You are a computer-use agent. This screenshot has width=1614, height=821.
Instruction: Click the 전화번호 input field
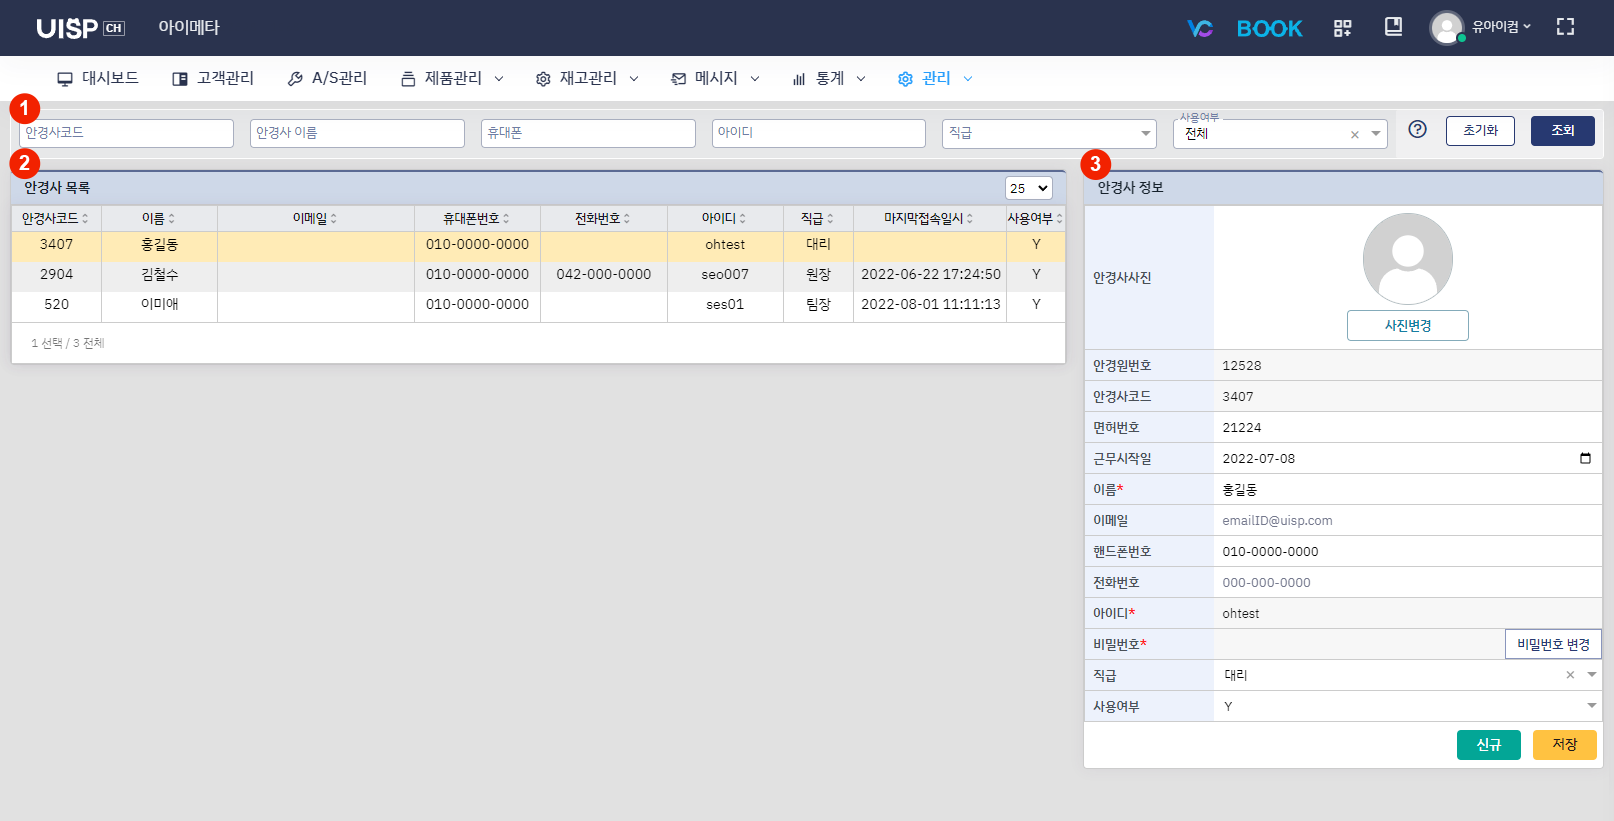(x=1407, y=583)
